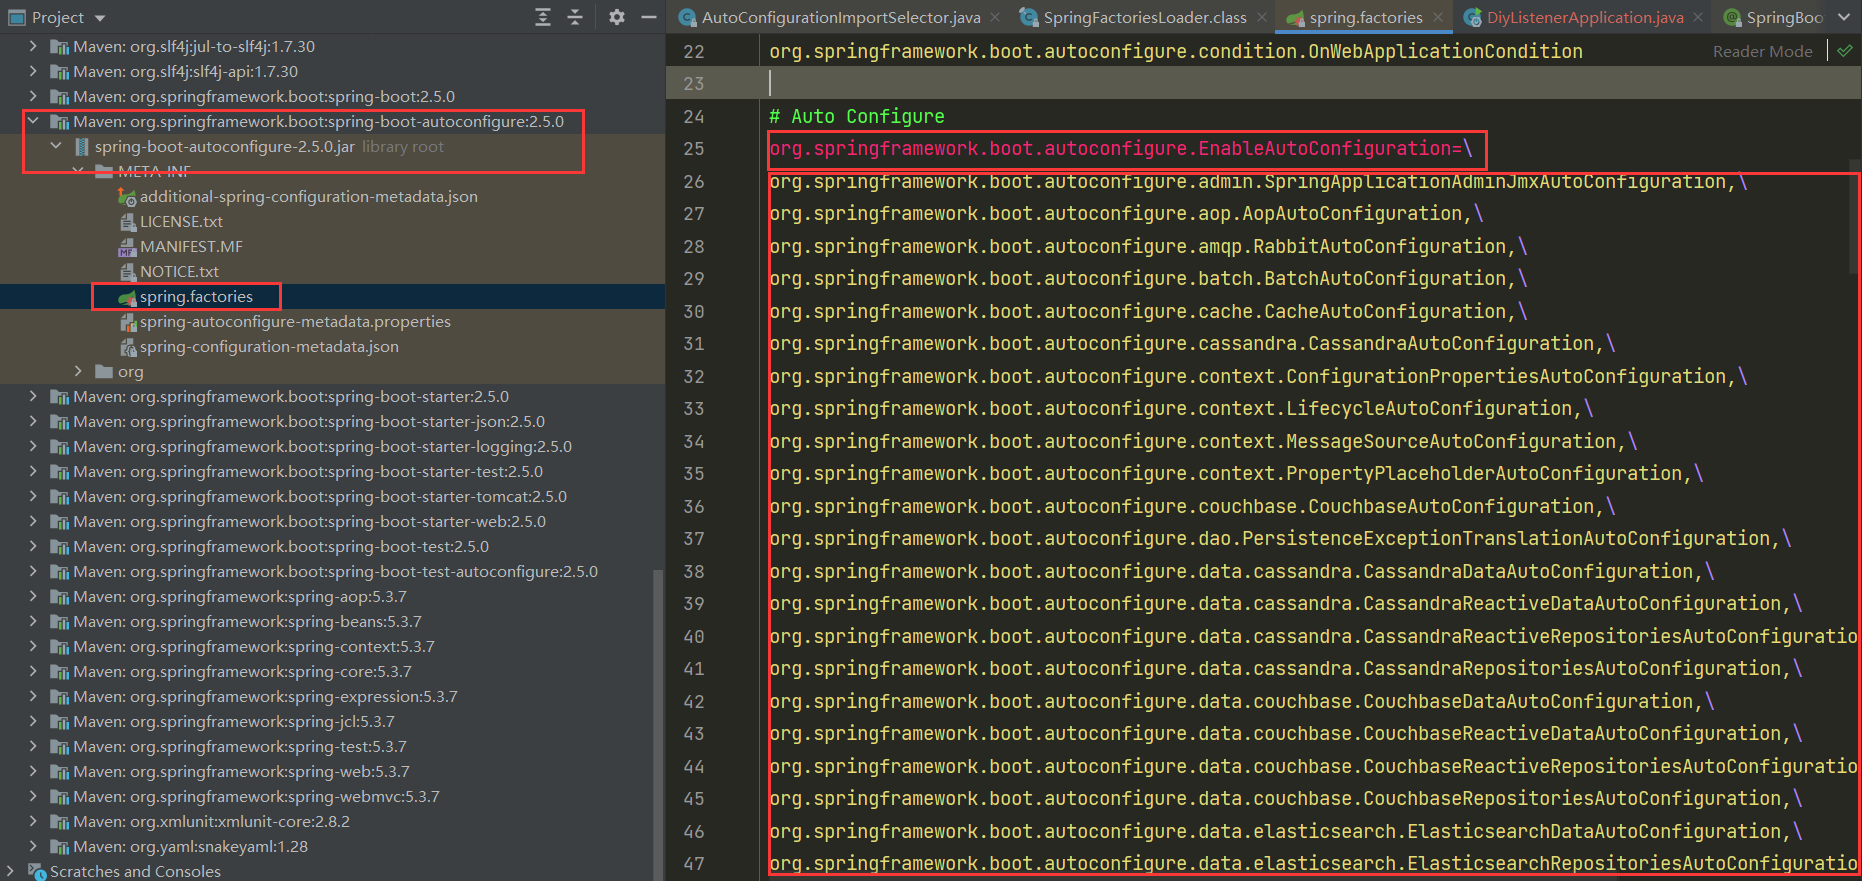Select Maven spring-boot-test:2.5.0 entry

tap(281, 546)
